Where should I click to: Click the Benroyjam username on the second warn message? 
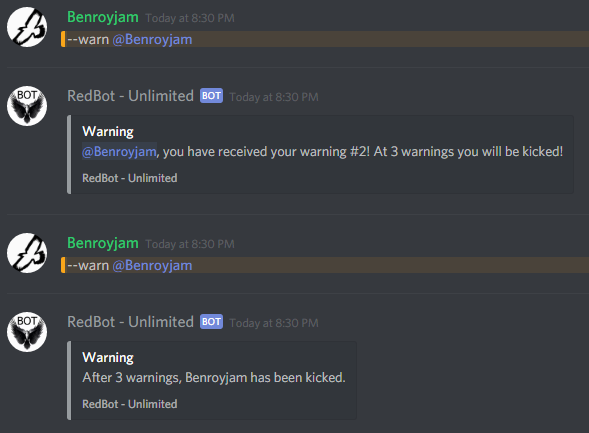click(x=103, y=243)
